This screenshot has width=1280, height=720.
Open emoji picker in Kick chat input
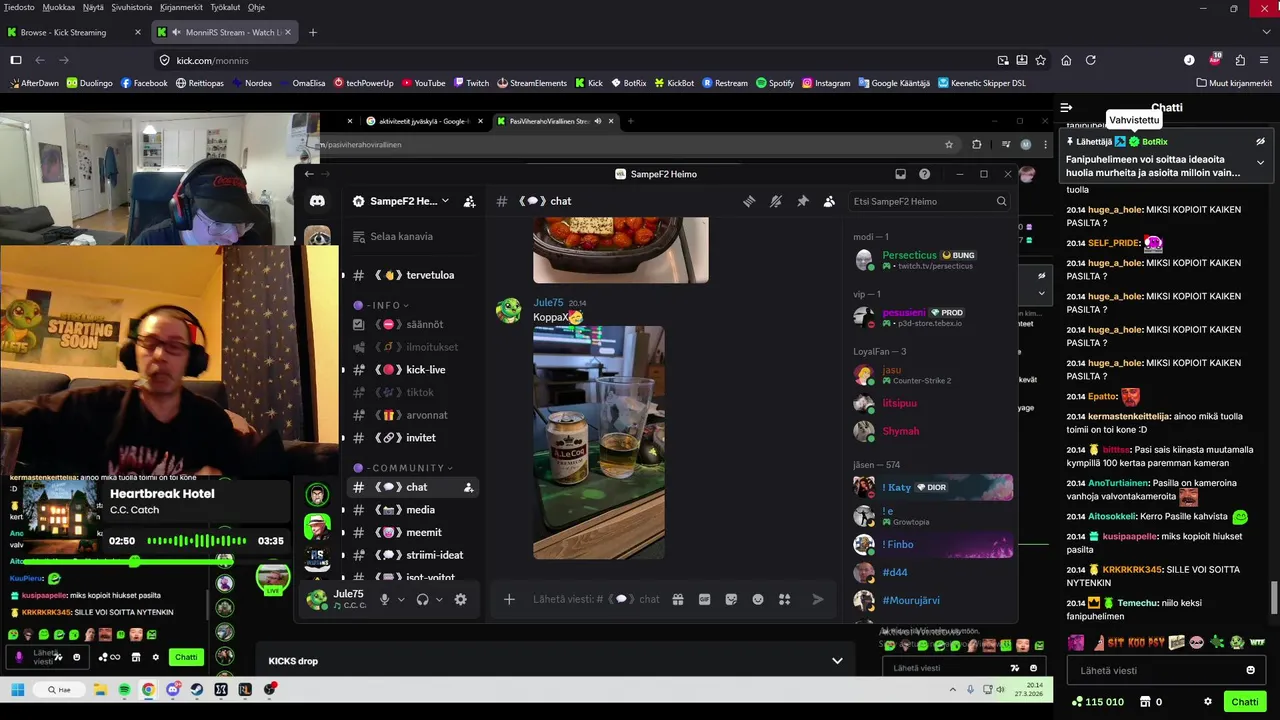(1250, 670)
